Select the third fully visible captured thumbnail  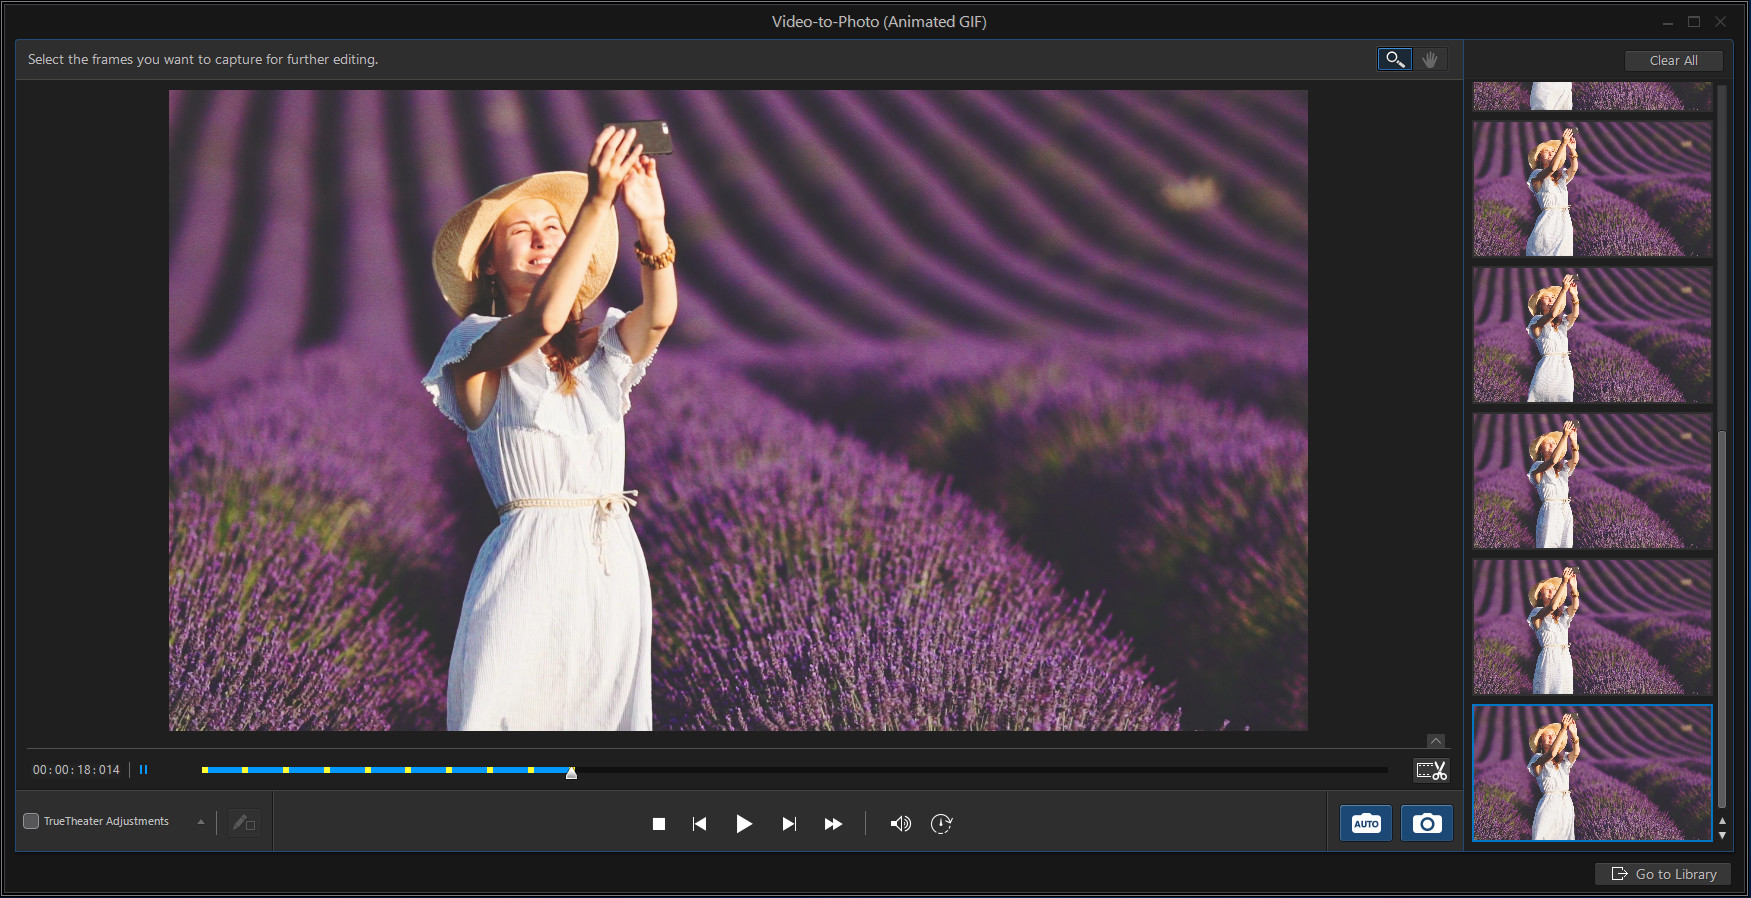[1592, 481]
